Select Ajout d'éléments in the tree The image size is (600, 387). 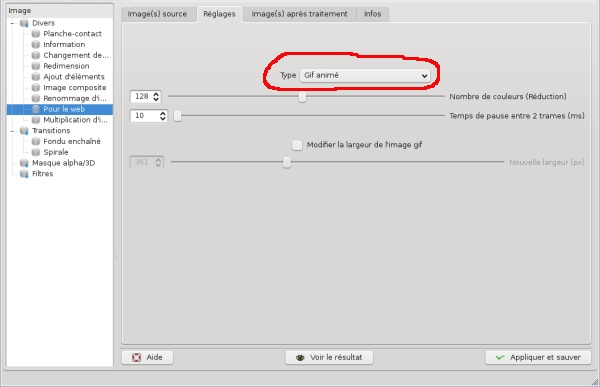[74, 77]
